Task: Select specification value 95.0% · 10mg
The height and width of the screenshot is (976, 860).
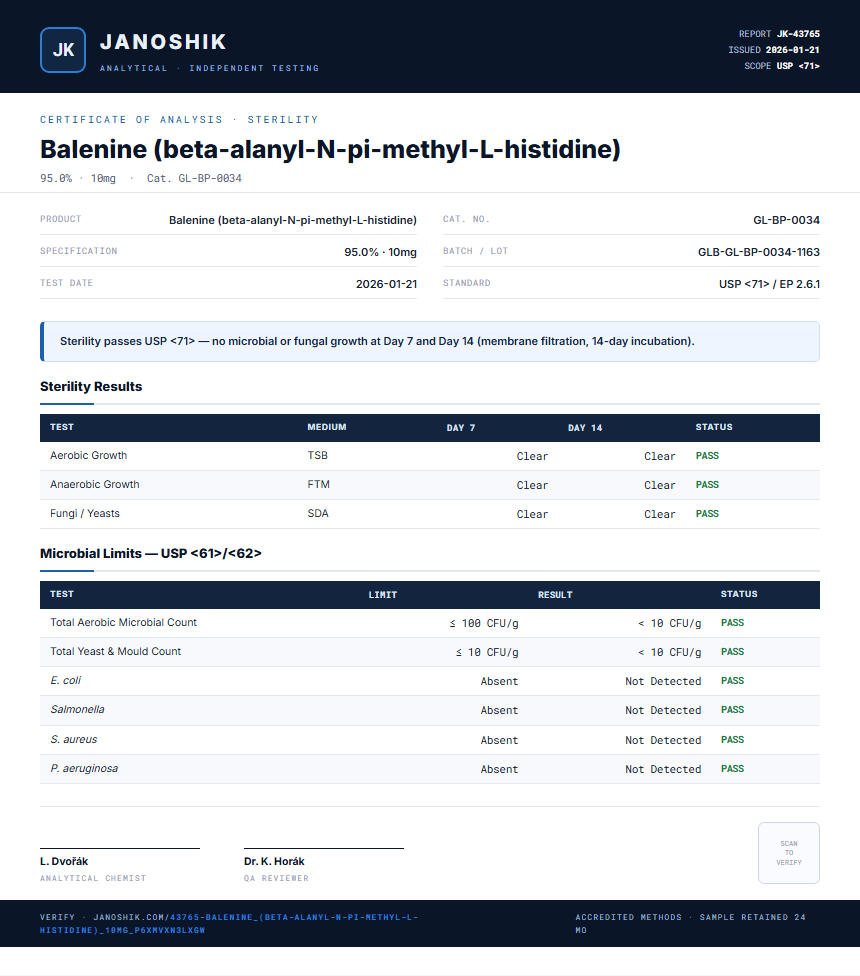Action: tap(380, 252)
